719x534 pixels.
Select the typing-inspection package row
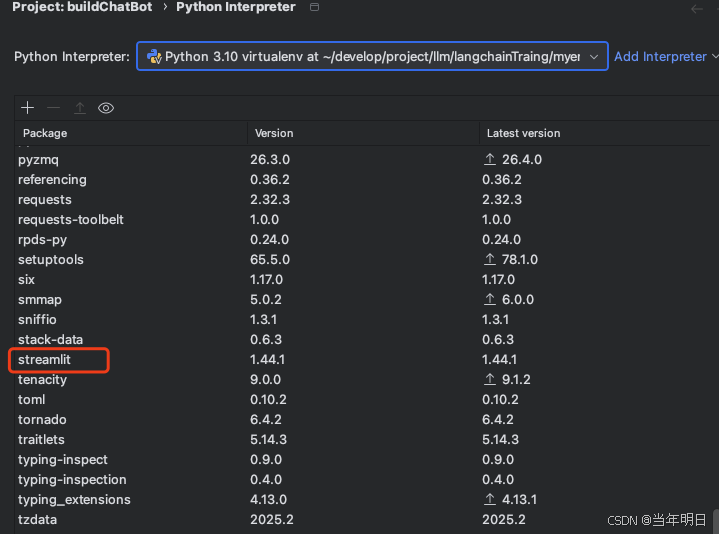tap(364, 480)
